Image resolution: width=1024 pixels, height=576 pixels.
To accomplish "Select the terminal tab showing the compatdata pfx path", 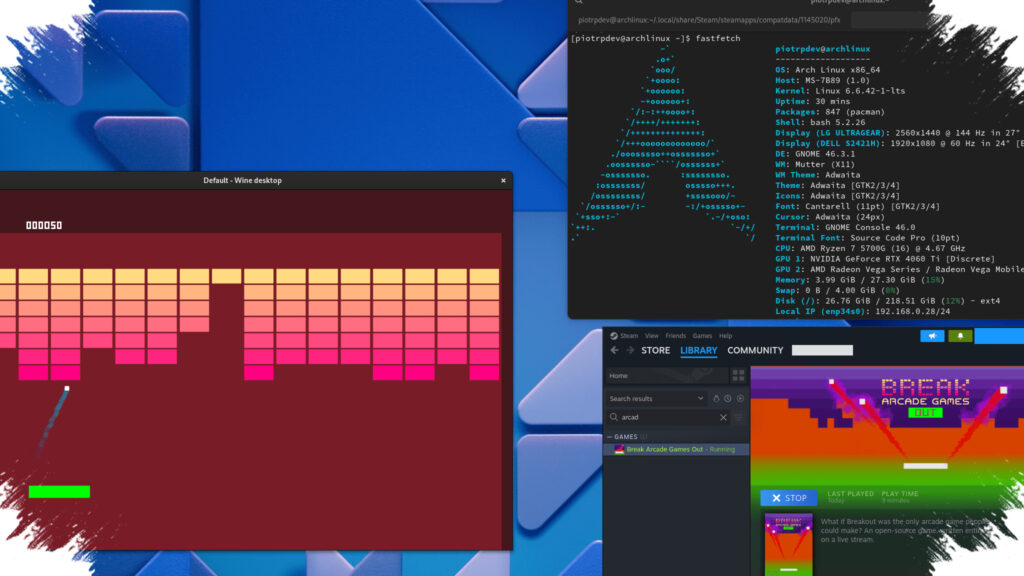I will click(x=709, y=20).
